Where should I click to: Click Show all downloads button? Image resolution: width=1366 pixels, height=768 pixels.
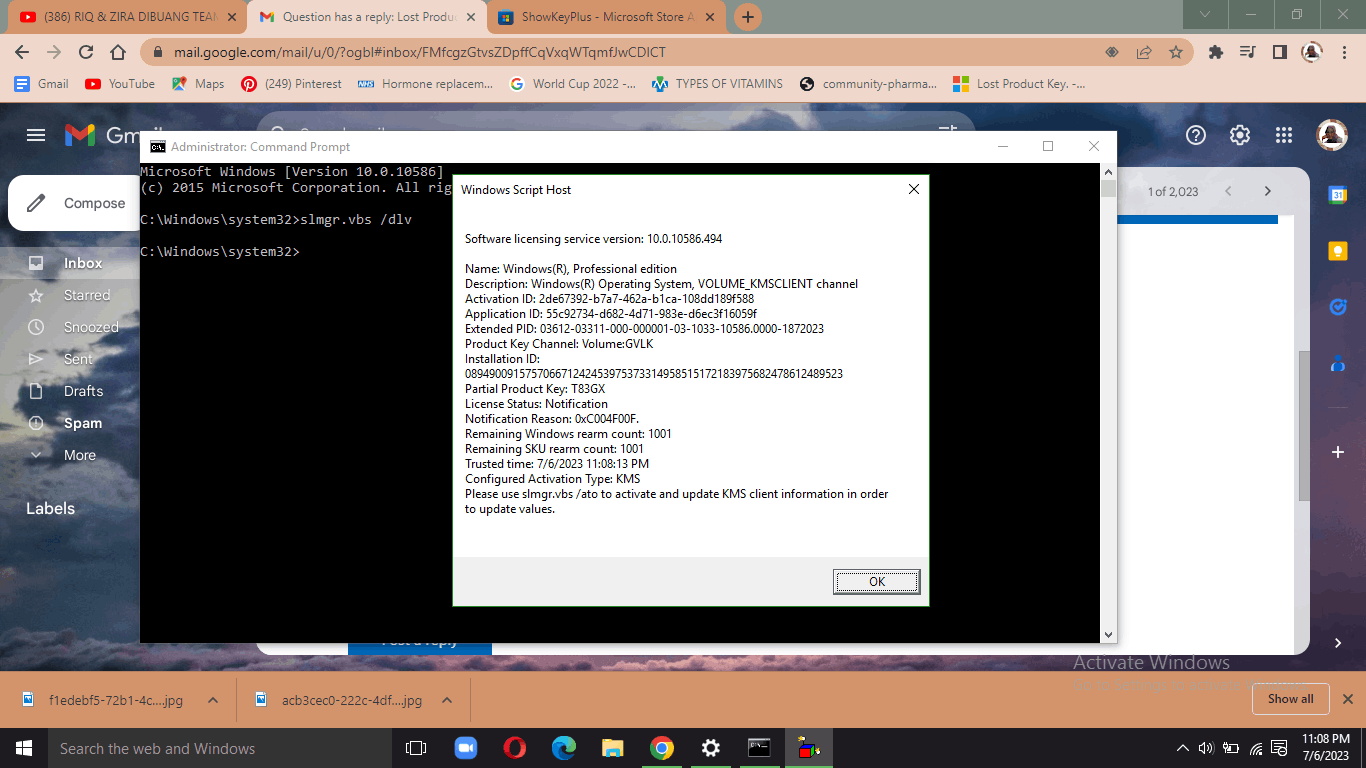tap(1290, 699)
